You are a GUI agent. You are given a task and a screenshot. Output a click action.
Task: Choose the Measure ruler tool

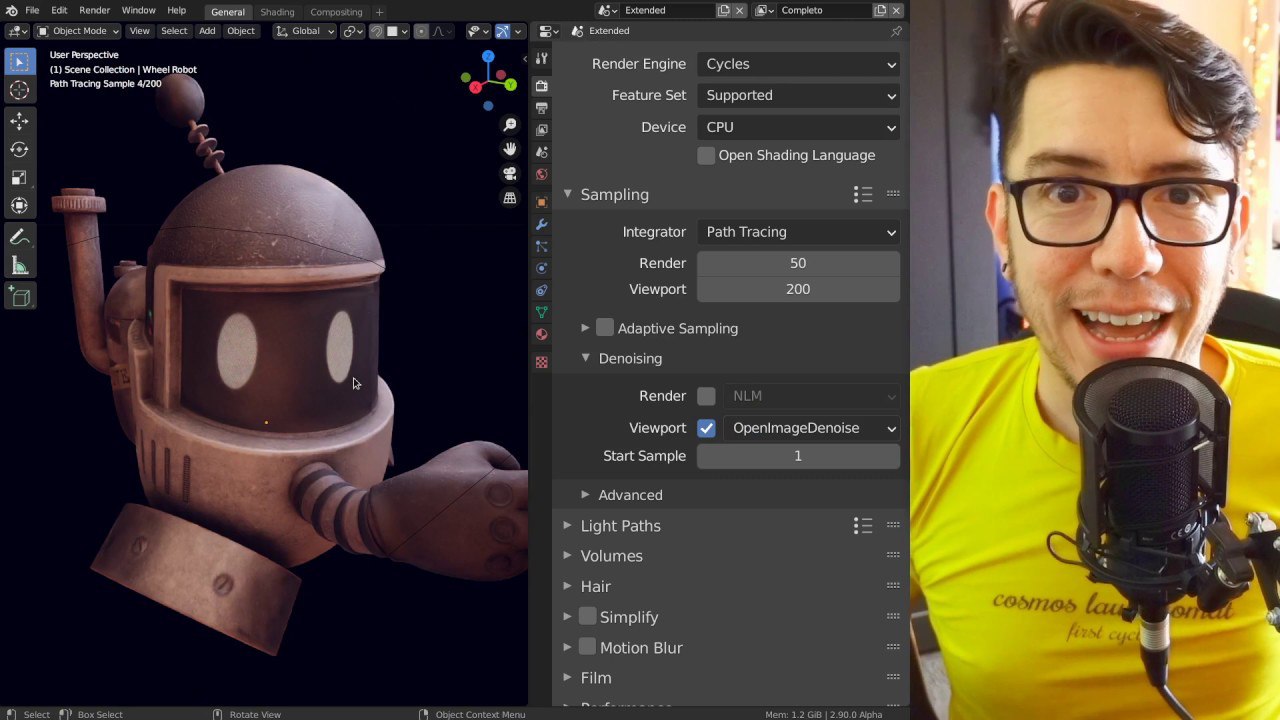(19, 266)
